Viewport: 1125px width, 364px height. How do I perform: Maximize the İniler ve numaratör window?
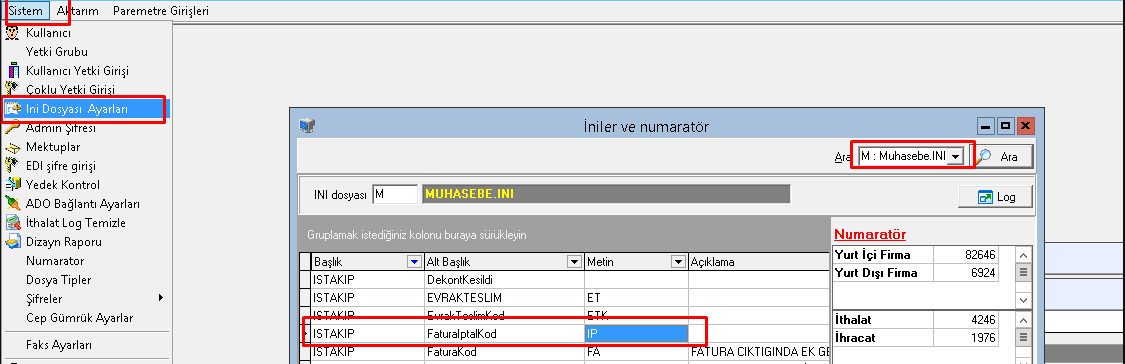pyautogui.click(x=1006, y=126)
